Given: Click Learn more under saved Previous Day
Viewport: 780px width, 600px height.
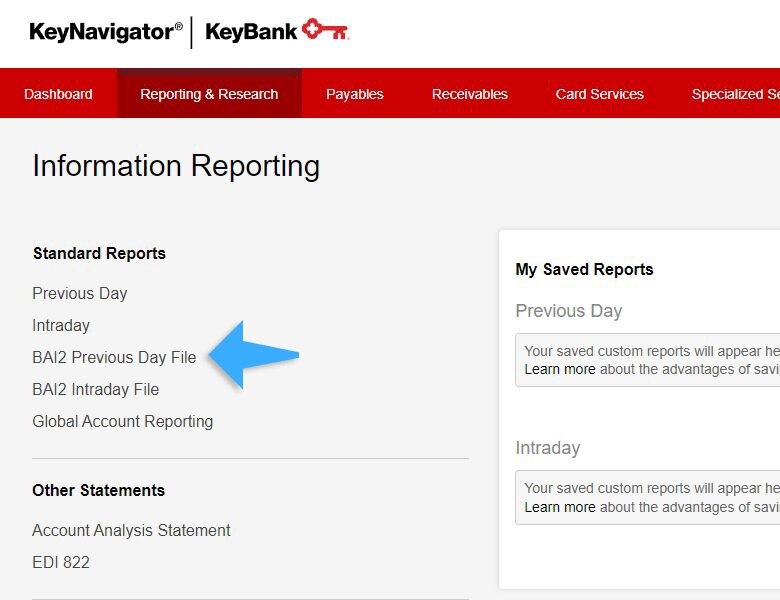Looking at the screenshot, I should [559, 369].
